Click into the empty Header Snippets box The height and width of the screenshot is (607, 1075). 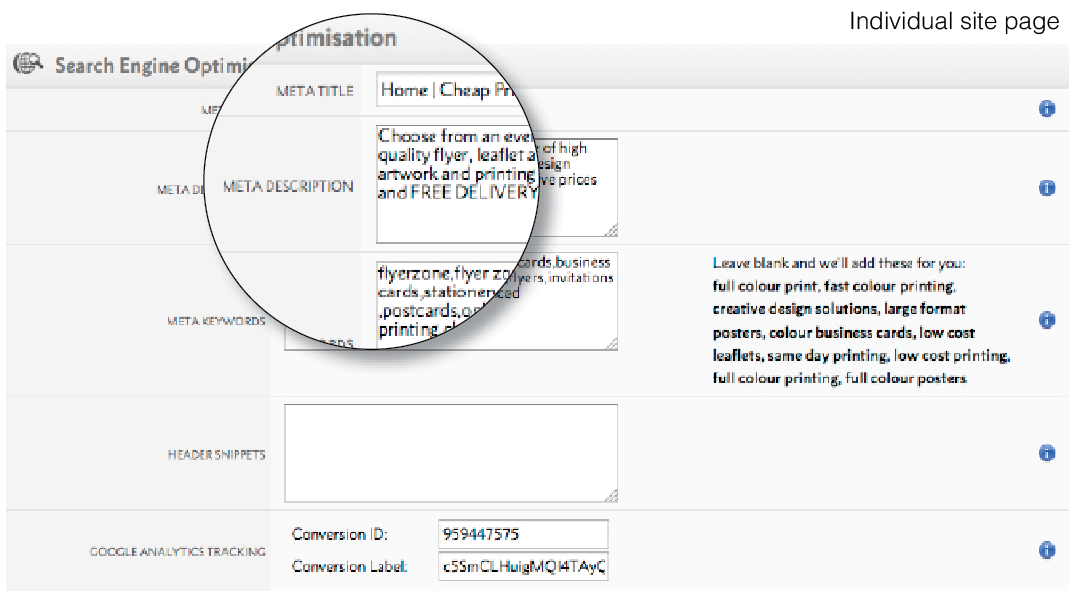coord(450,452)
